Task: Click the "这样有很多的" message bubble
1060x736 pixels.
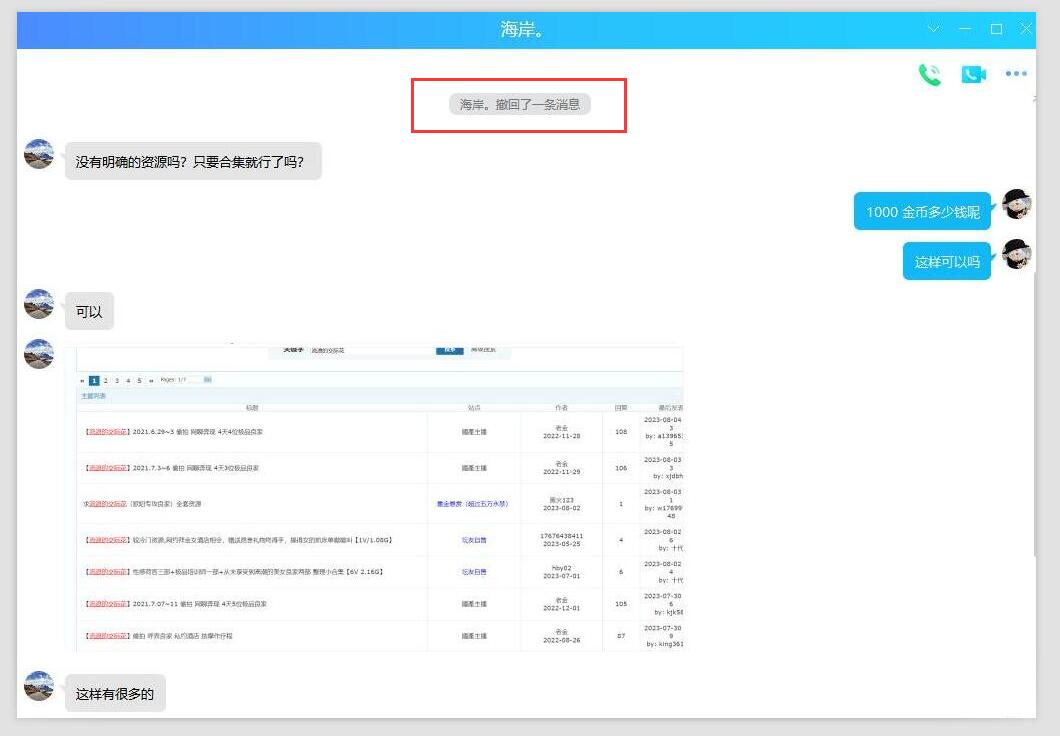Action: tap(115, 693)
